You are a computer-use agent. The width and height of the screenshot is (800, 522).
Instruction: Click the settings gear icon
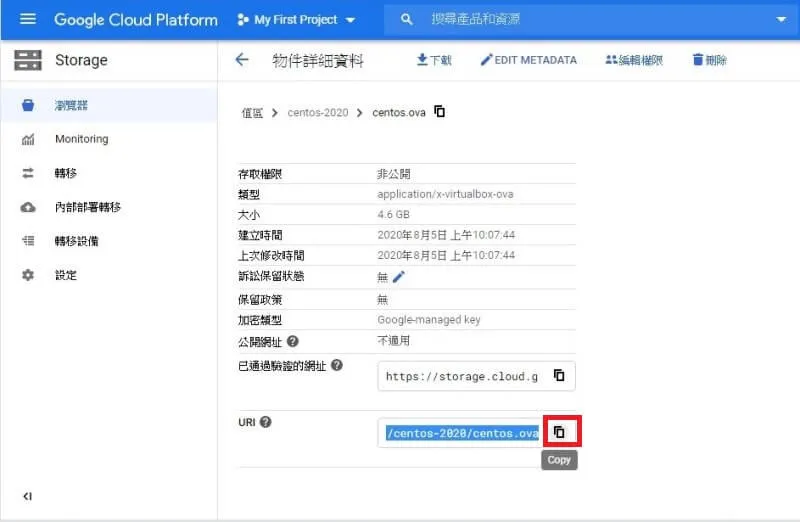pos(28,275)
